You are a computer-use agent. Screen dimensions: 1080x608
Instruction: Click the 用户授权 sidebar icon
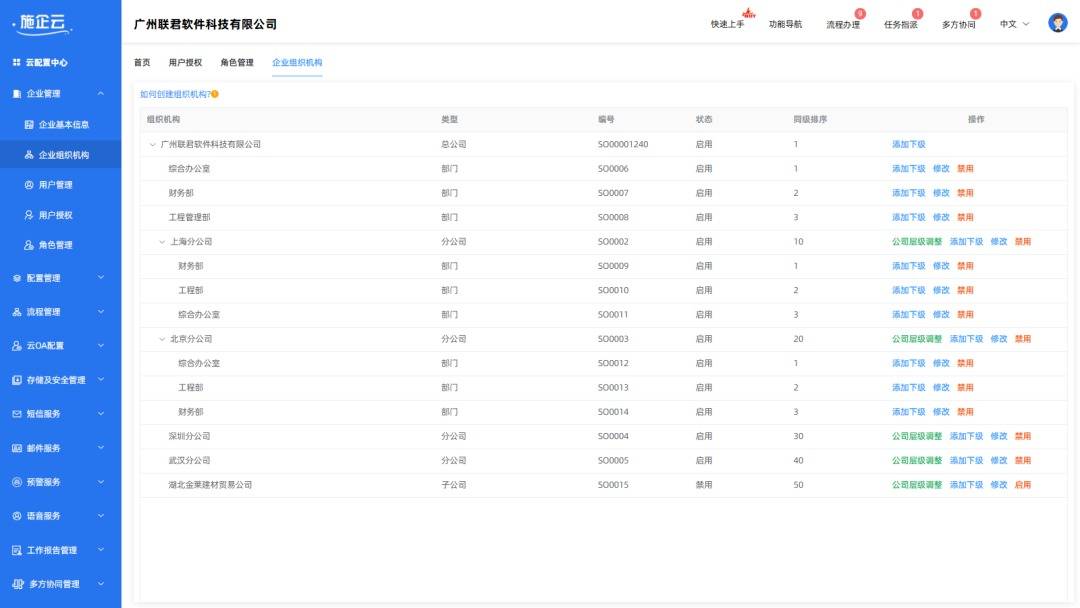[29, 215]
